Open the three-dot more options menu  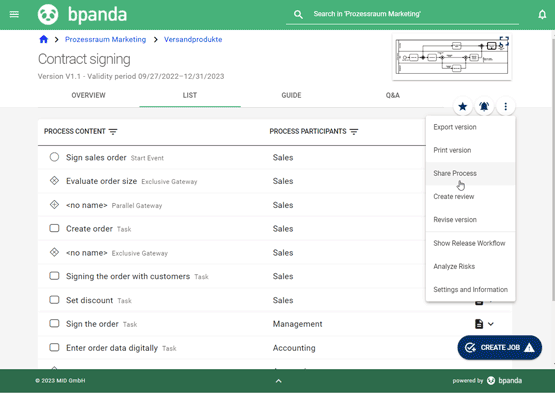(505, 106)
